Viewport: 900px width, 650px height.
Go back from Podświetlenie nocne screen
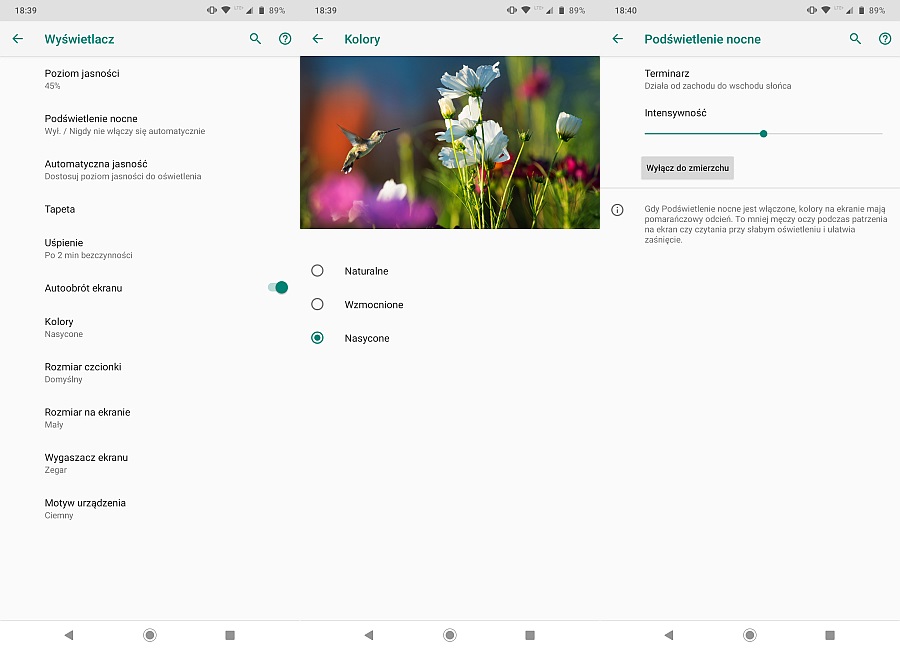(617, 39)
